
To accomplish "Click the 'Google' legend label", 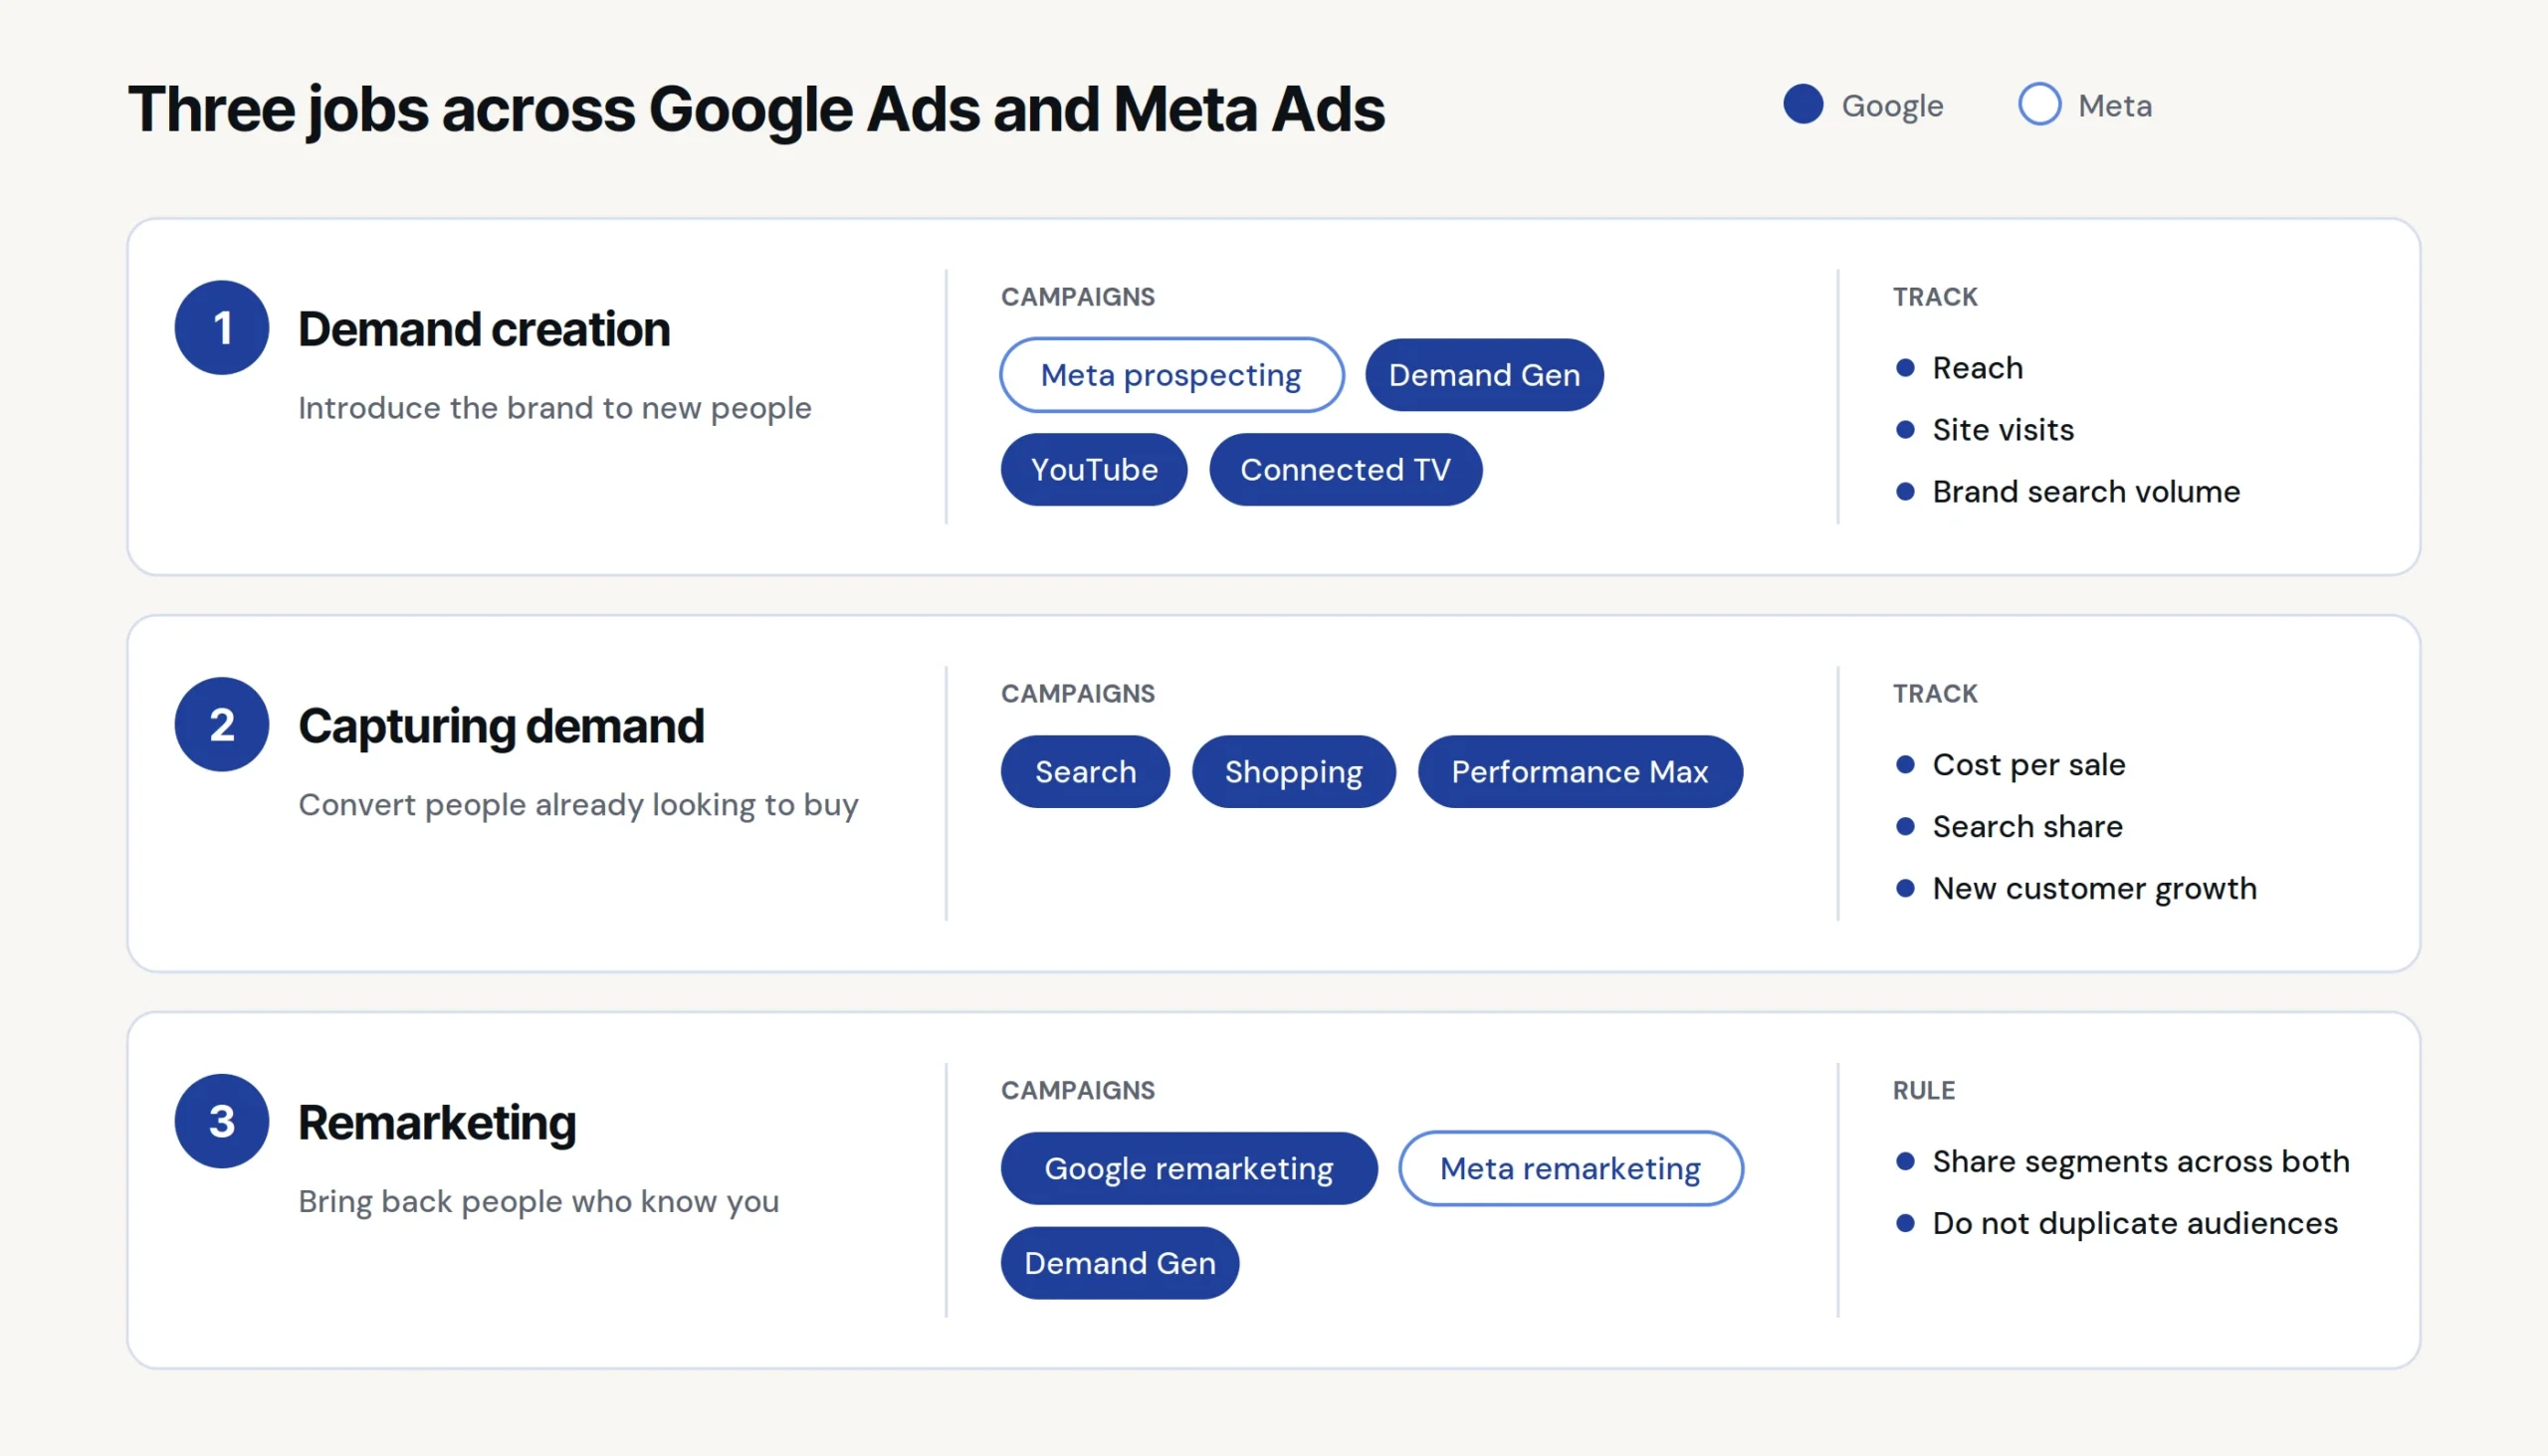I will tap(1892, 106).
